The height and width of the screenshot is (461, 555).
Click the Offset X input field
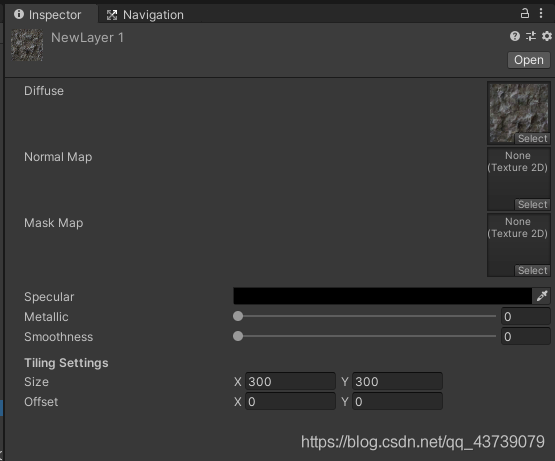(x=290, y=401)
